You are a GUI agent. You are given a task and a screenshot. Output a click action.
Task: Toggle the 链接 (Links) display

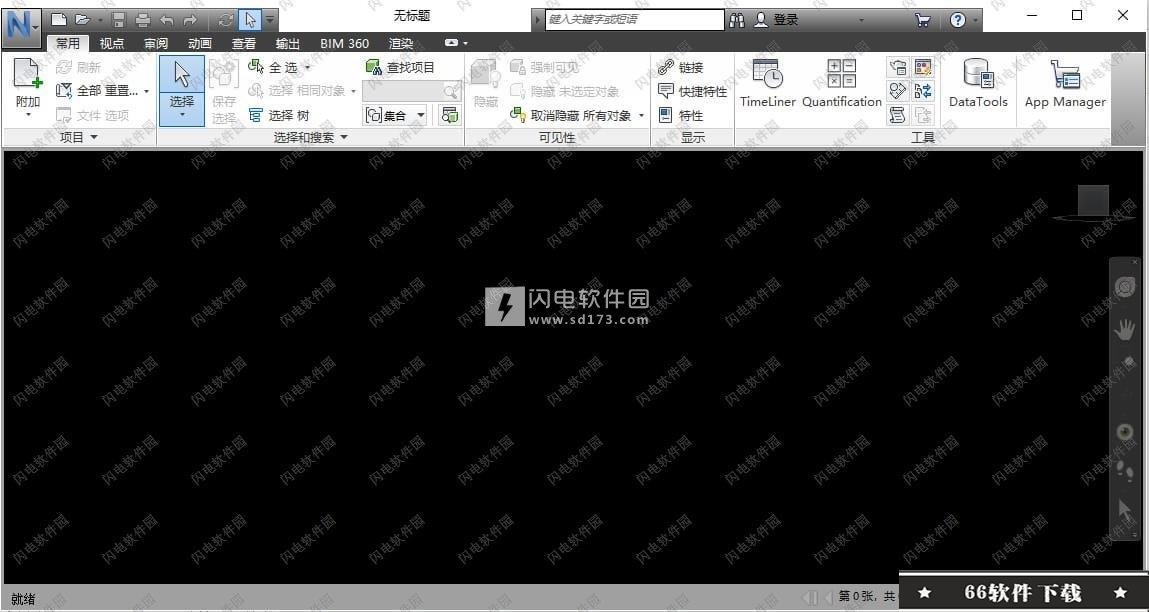click(680, 67)
